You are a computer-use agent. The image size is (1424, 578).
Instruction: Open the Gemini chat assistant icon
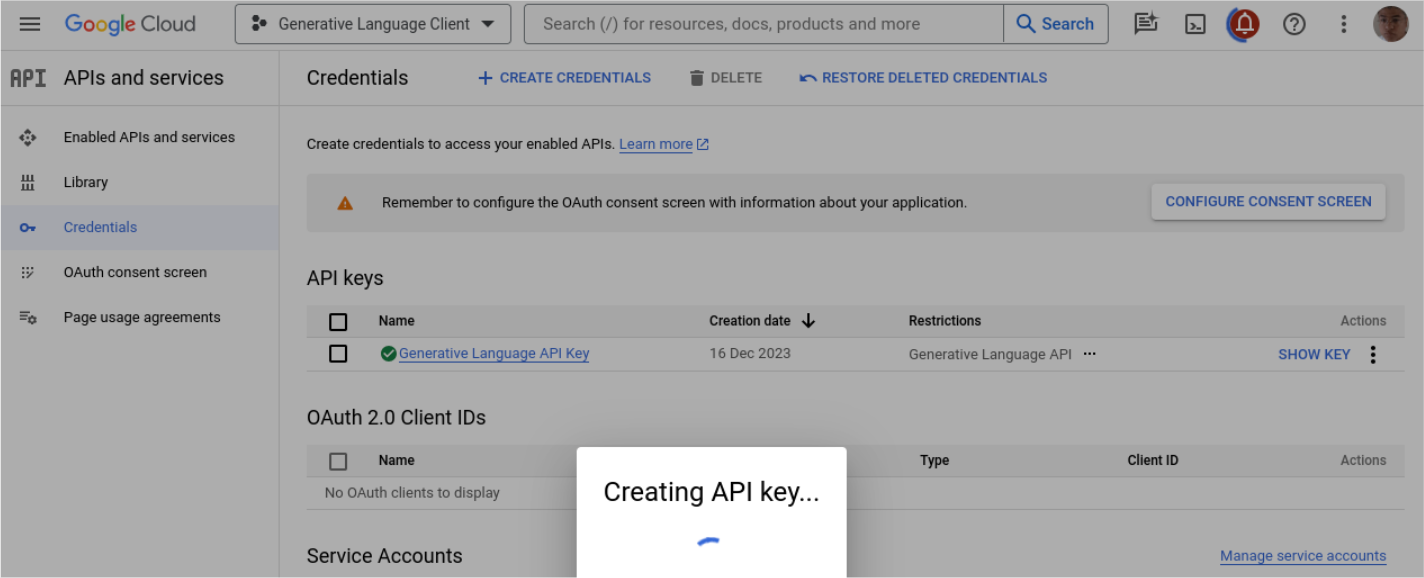click(x=1146, y=24)
